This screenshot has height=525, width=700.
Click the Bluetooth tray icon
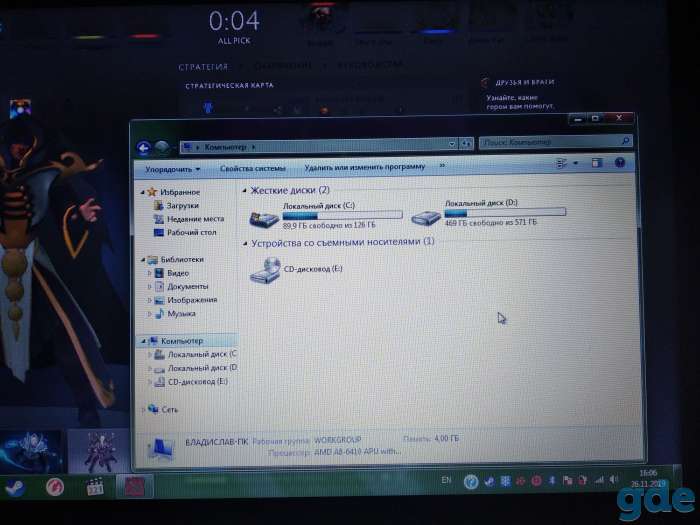click(x=552, y=480)
